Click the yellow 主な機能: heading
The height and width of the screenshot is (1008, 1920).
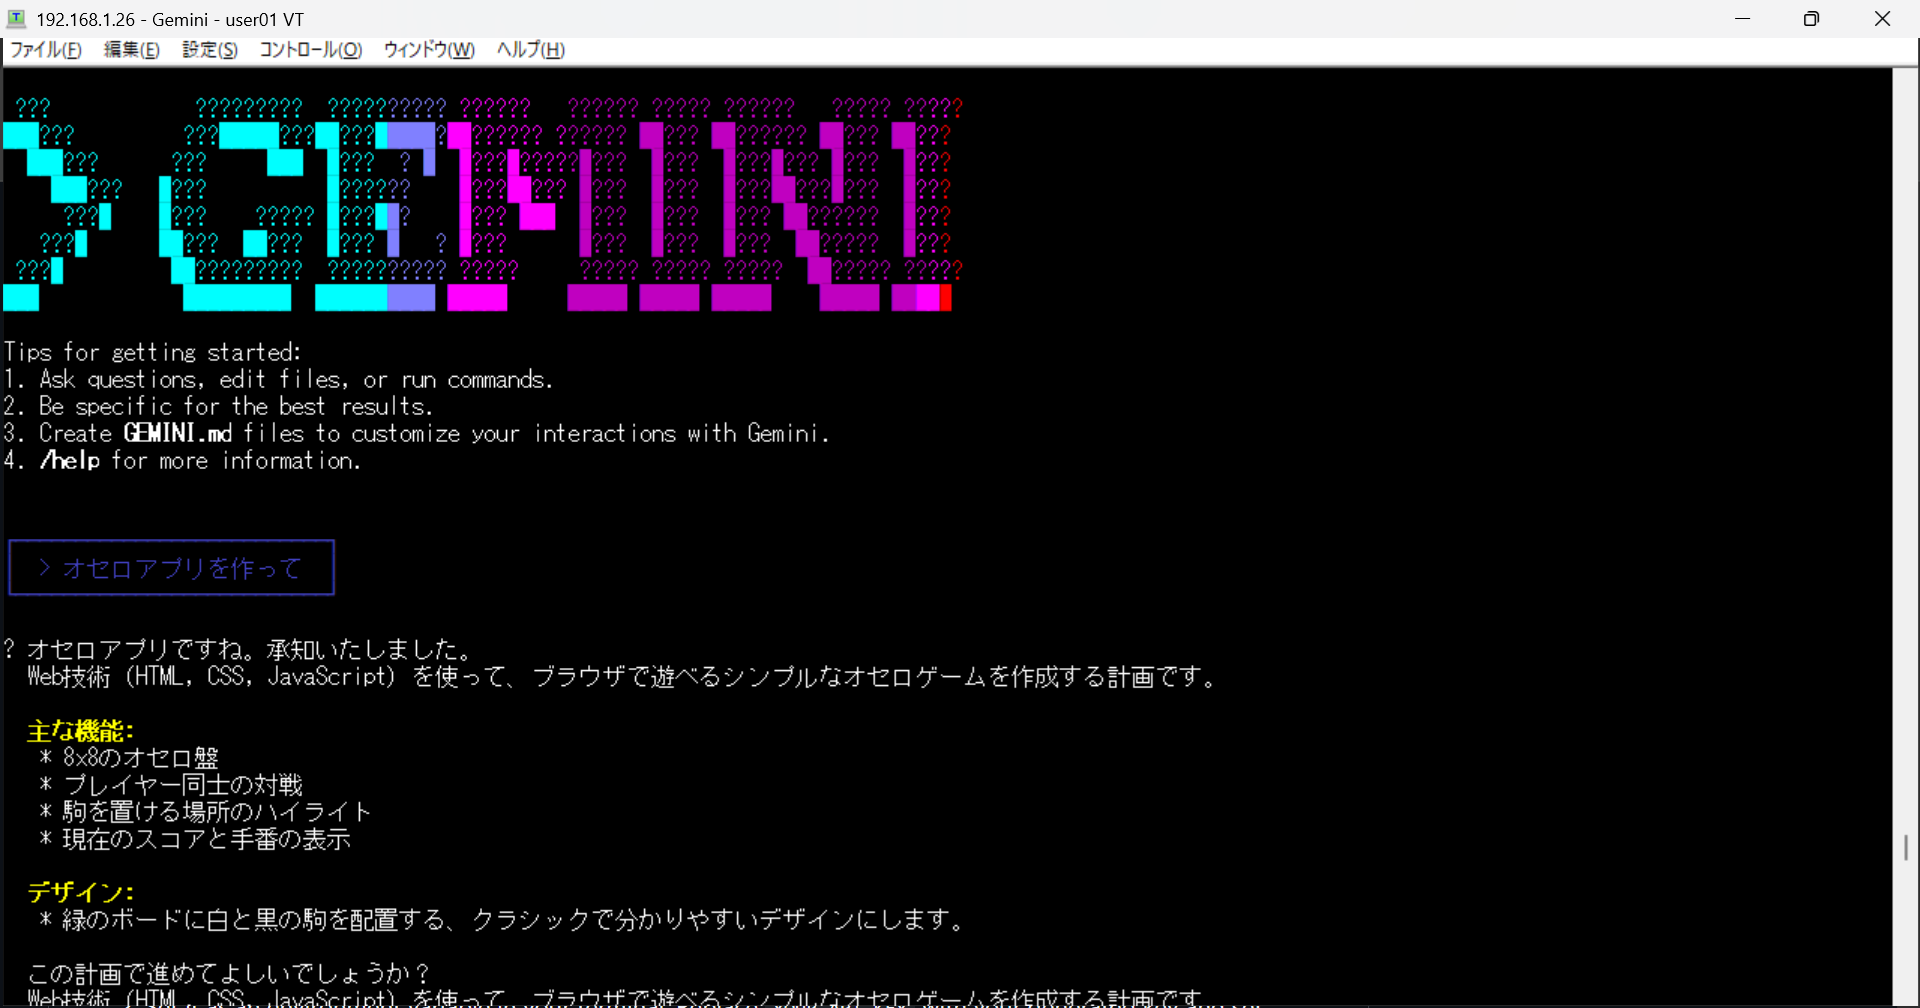click(80, 731)
